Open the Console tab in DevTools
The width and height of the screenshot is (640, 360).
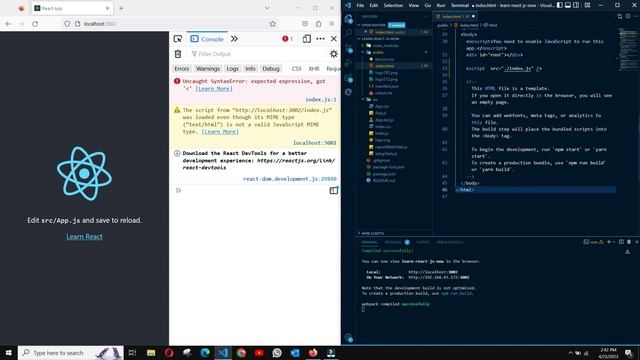[207, 39]
